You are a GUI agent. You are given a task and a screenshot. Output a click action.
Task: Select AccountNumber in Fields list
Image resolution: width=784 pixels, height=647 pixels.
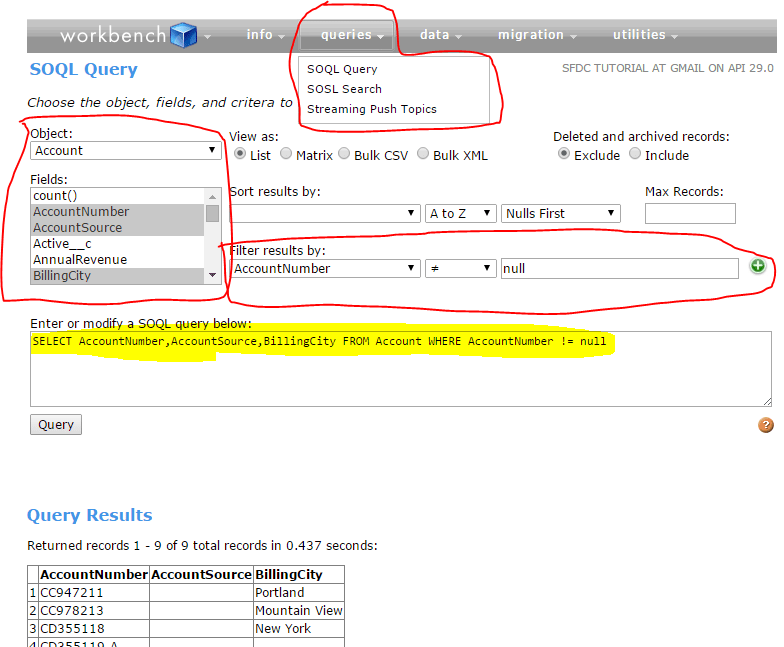tap(118, 212)
